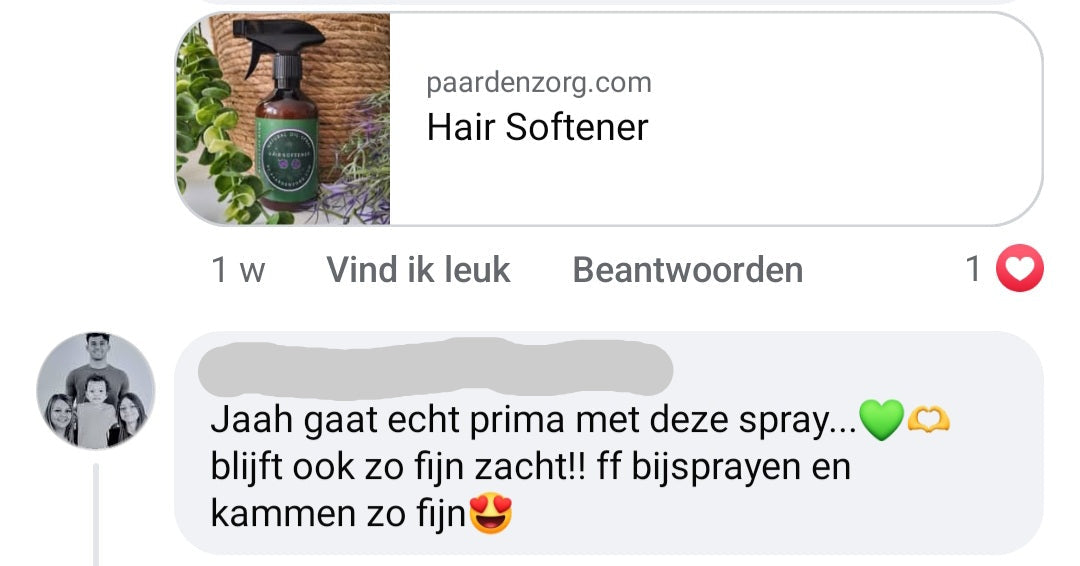
Task: Open the red heart reaction icon
Action: (1020, 268)
